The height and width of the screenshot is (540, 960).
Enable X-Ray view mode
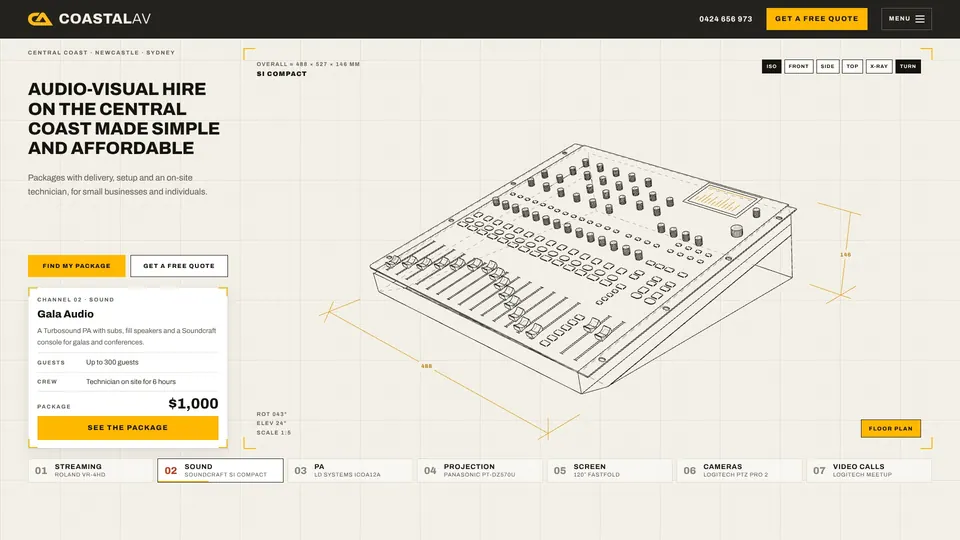tap(879, 66)
